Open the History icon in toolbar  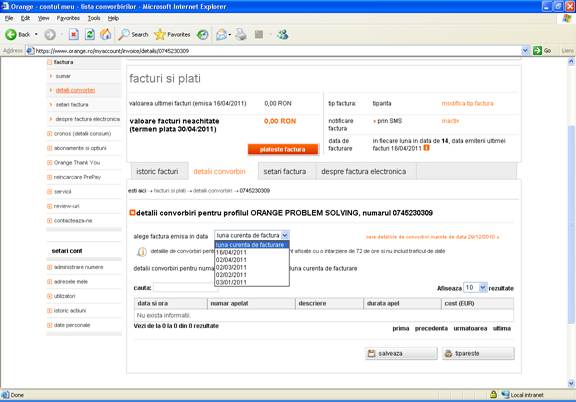click(x=202, y=35)
